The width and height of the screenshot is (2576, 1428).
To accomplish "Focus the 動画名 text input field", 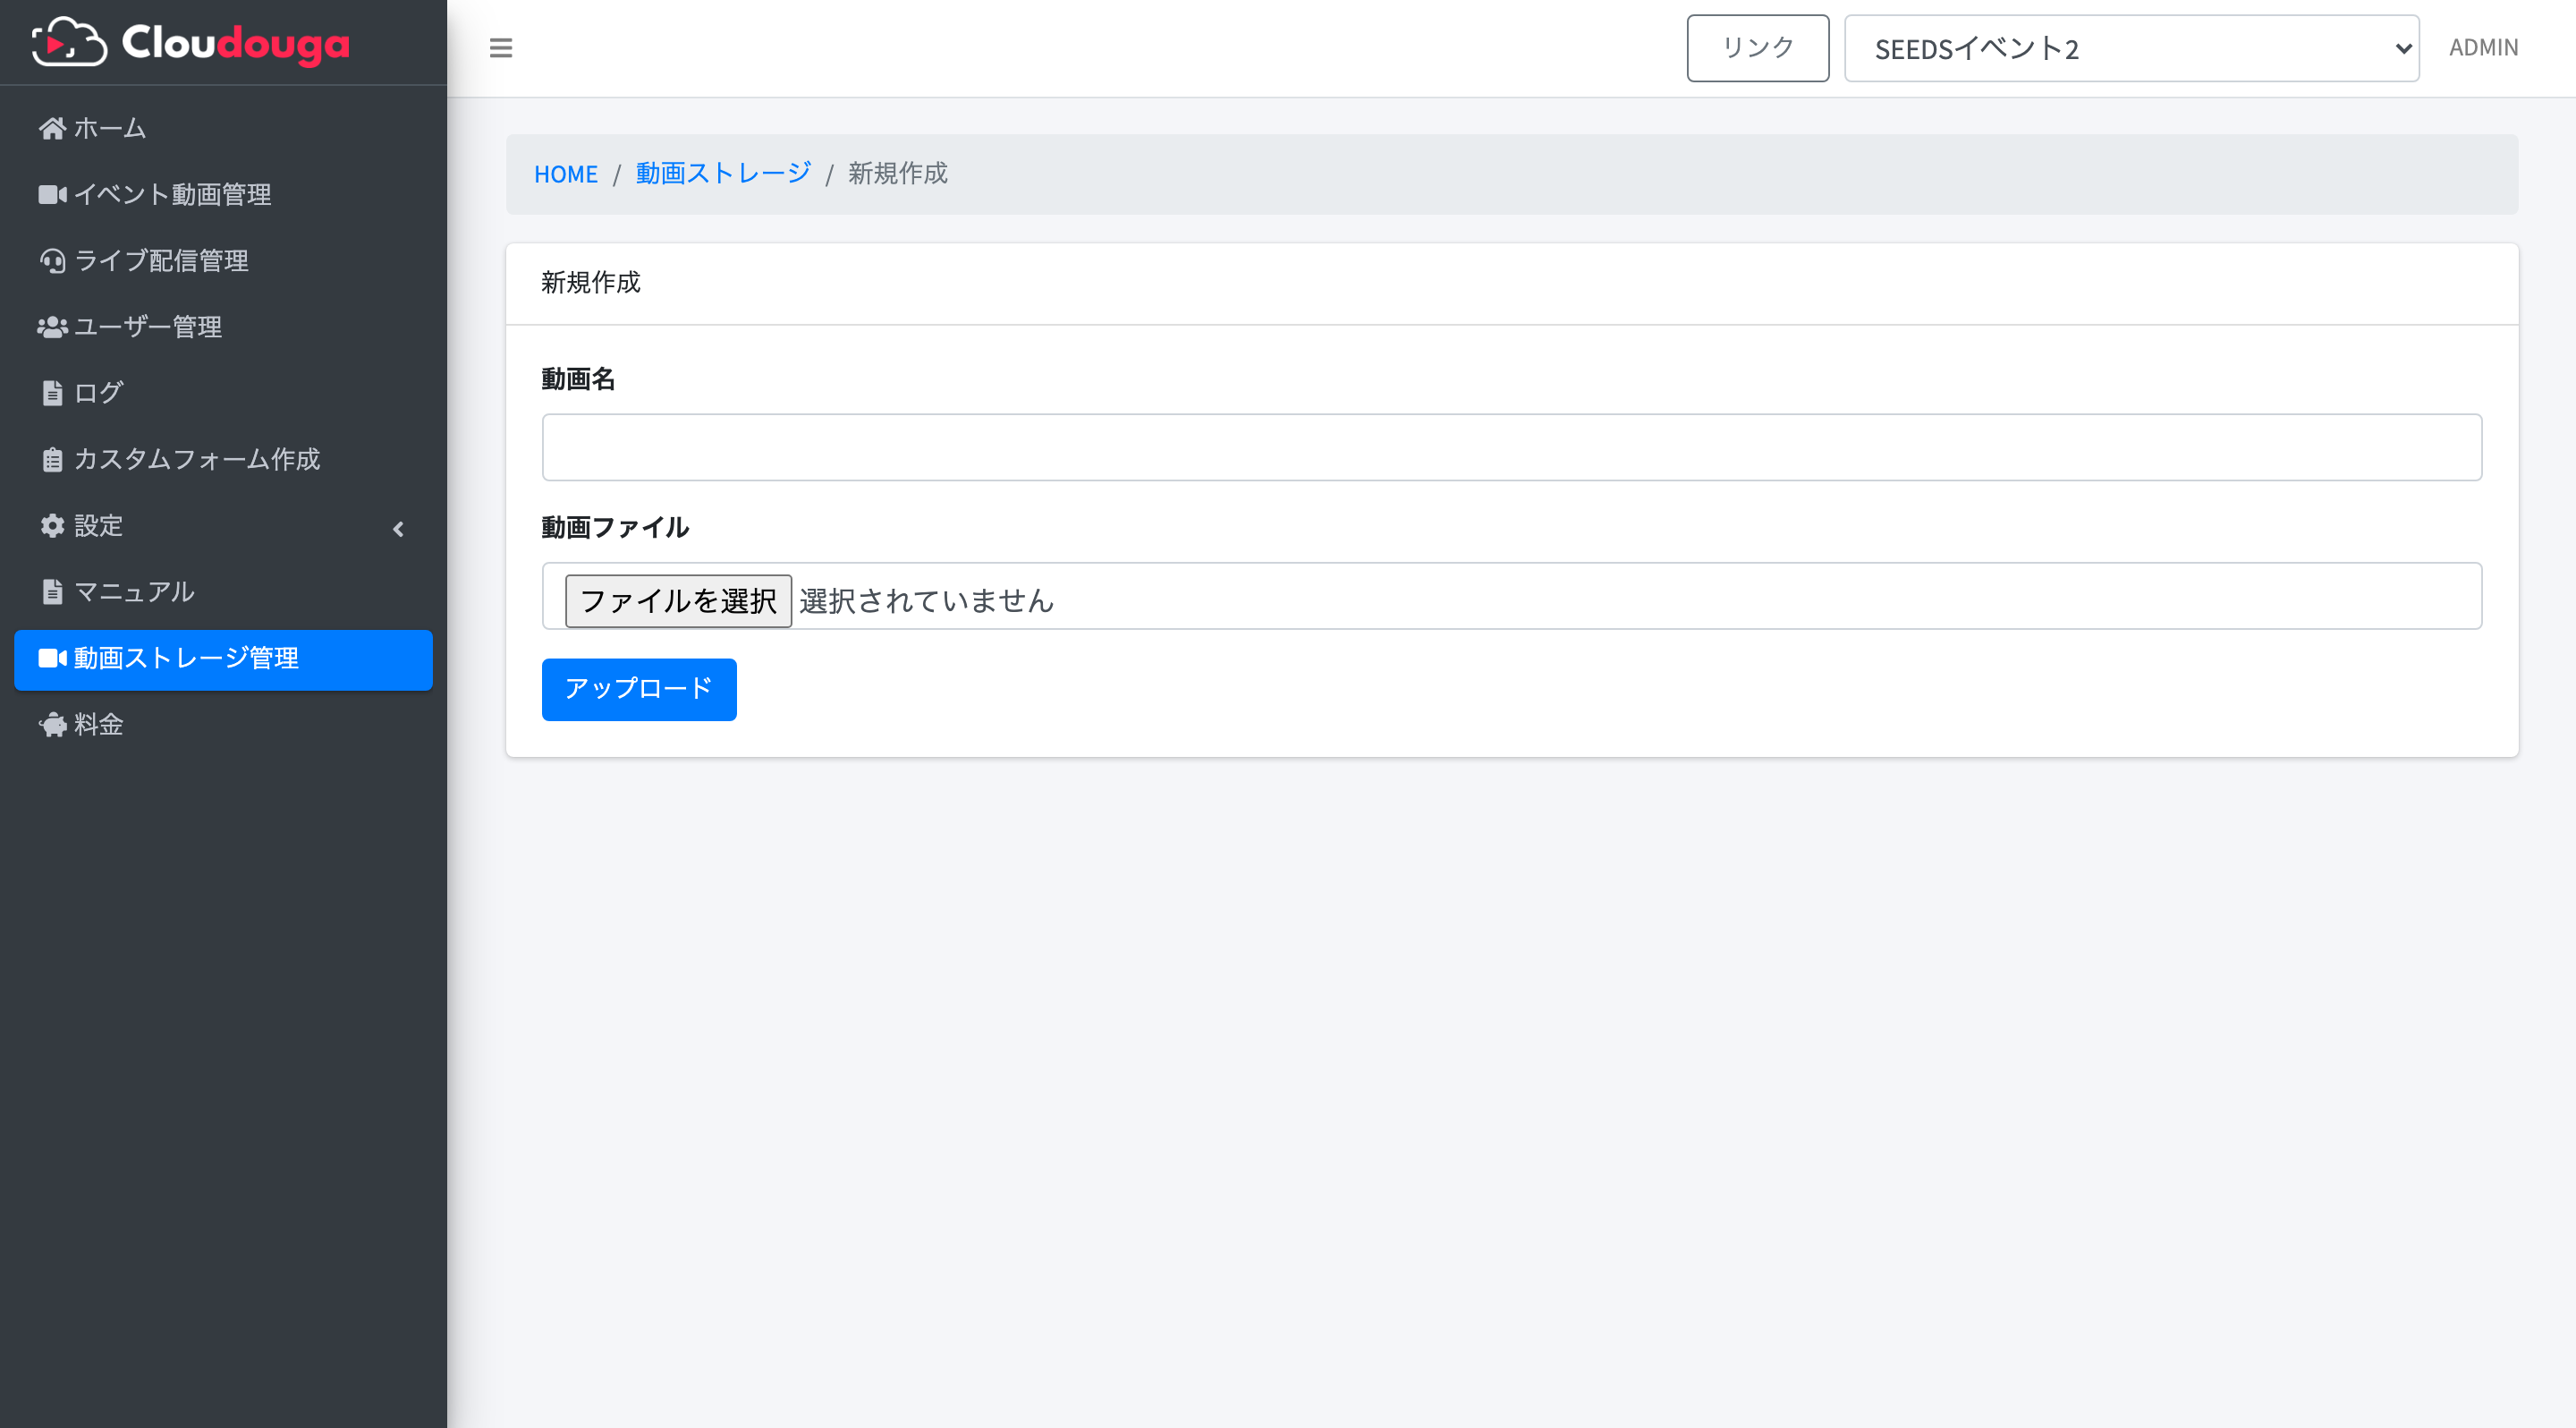I will pos(1511,447).
